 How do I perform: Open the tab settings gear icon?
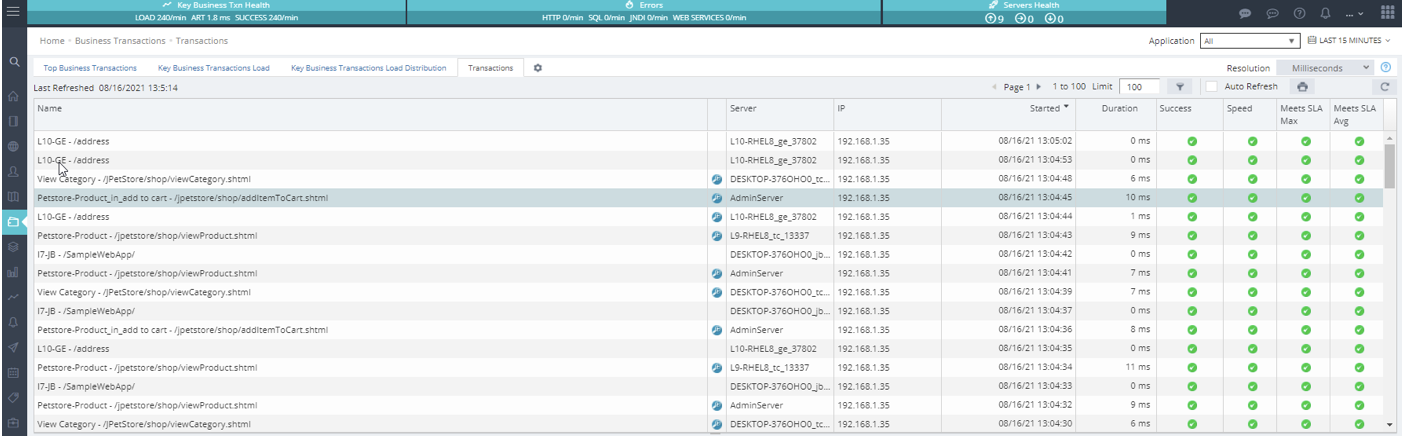[538, 68]
